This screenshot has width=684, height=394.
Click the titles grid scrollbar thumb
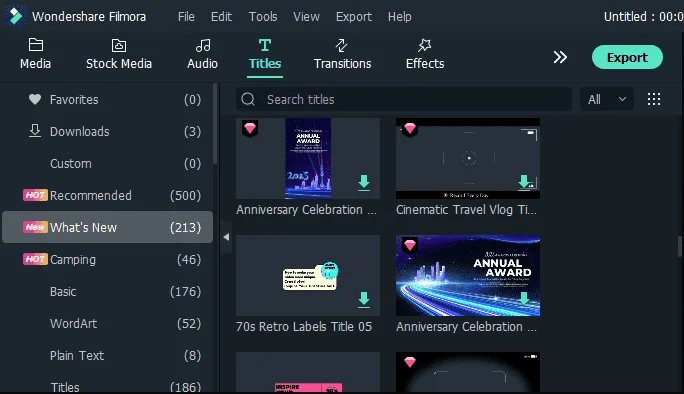[x=680, y=247]
